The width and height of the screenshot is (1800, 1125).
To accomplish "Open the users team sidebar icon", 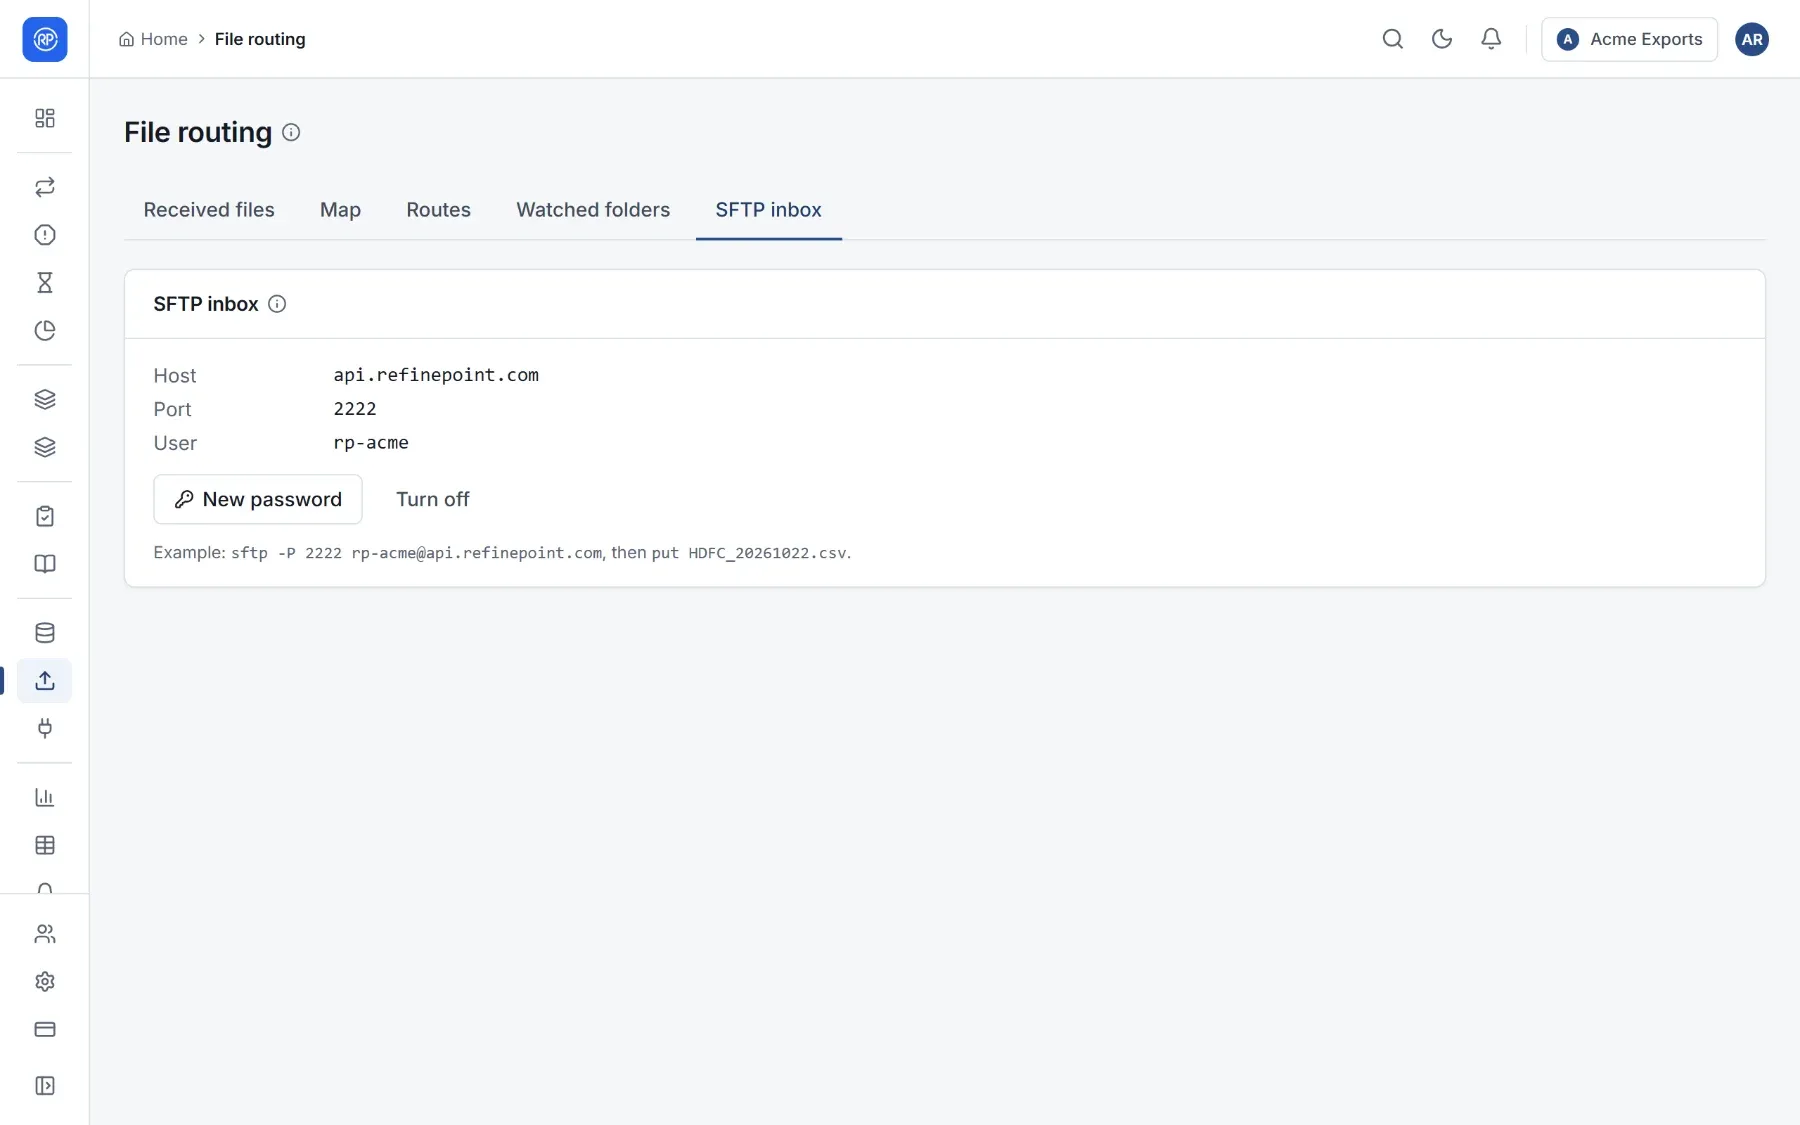I will pyautogui.click(x=45, y=934).
